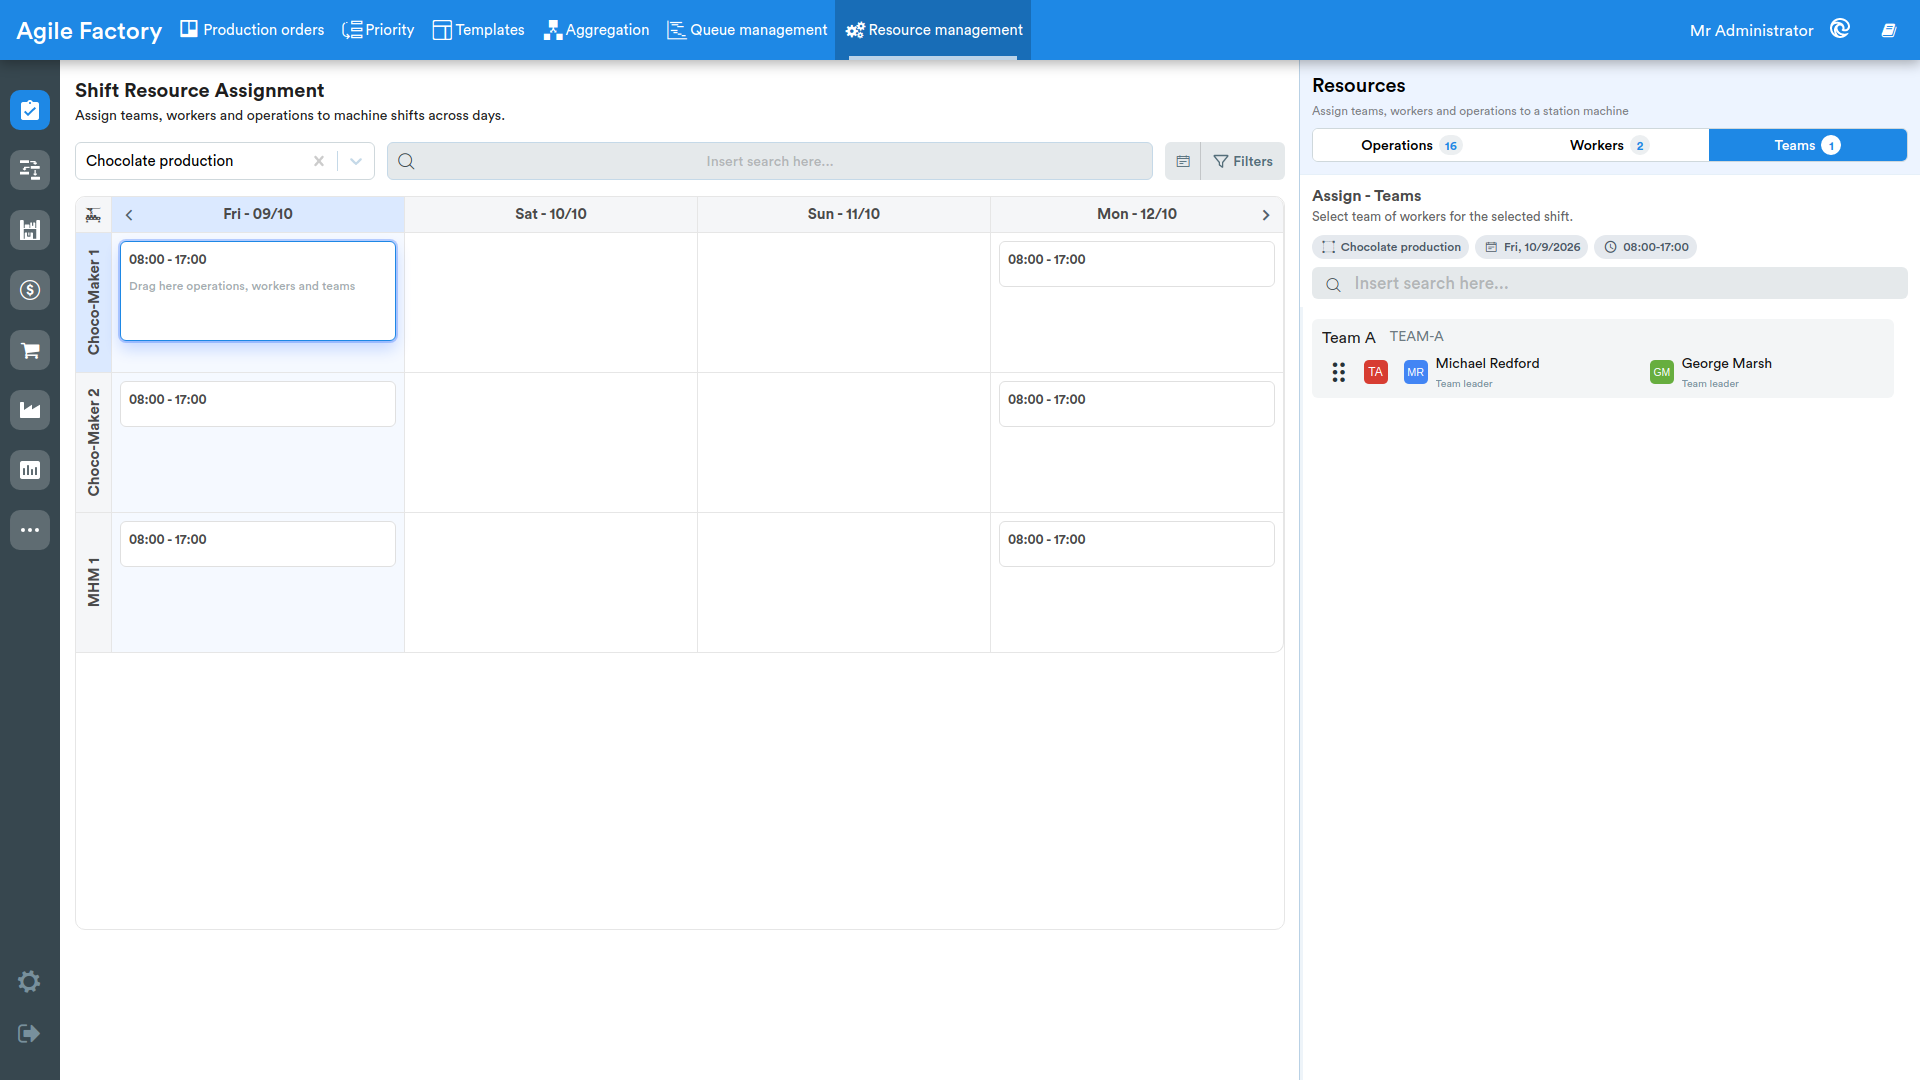This screenshot has height=1080, width=1920.
Task: Open the clipboard checklist sidebar icon
Action: click(30, 110)
